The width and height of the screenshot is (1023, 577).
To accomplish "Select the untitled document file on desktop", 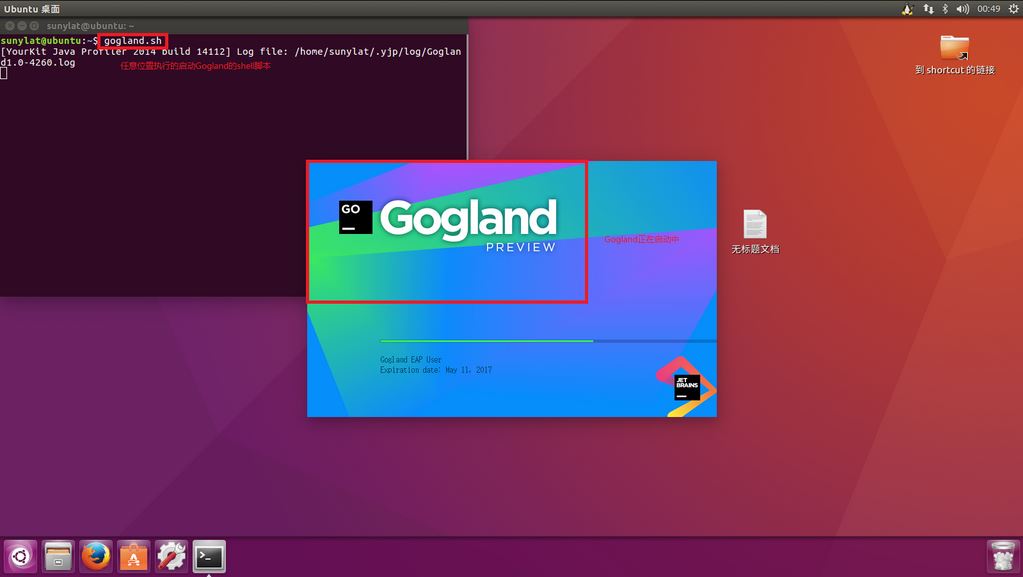I will [x=755, y=232].
